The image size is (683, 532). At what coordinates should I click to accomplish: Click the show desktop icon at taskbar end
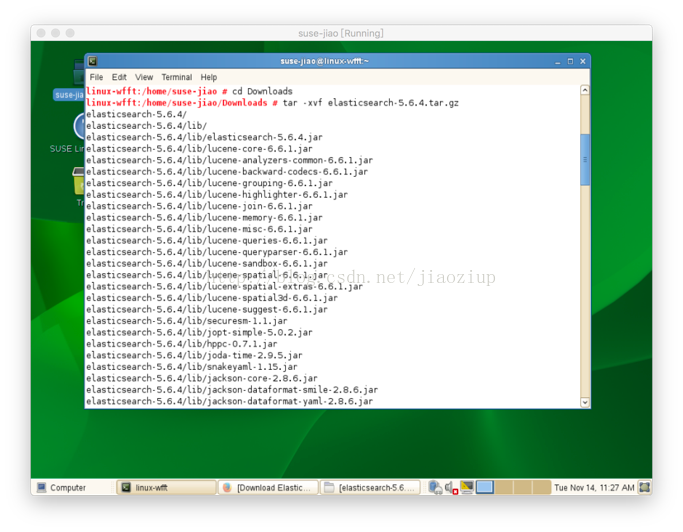tap(644, 487)
